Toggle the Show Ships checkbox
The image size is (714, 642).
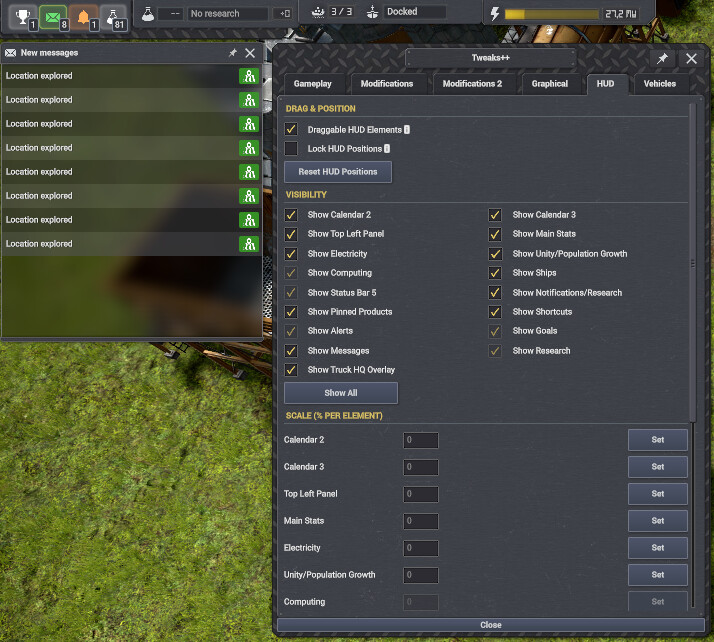click(495, 273)
